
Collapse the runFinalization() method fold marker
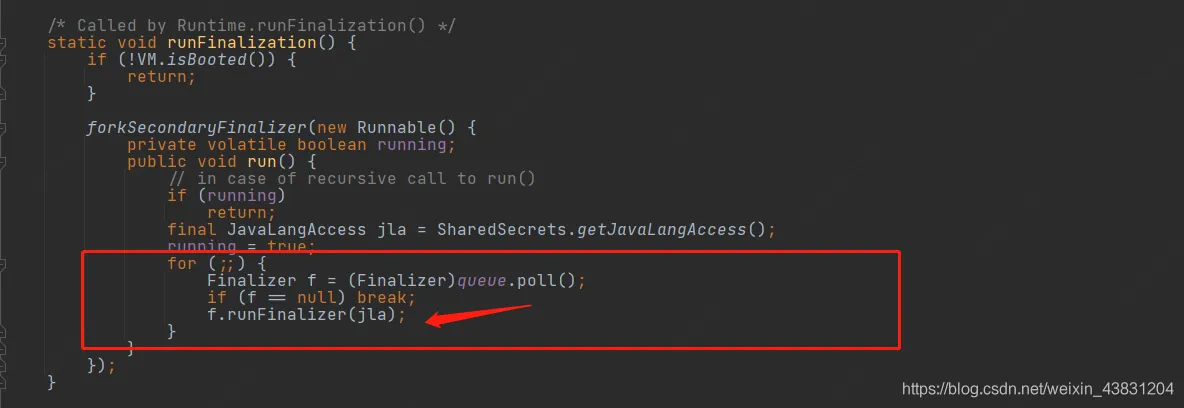(3, 43)
